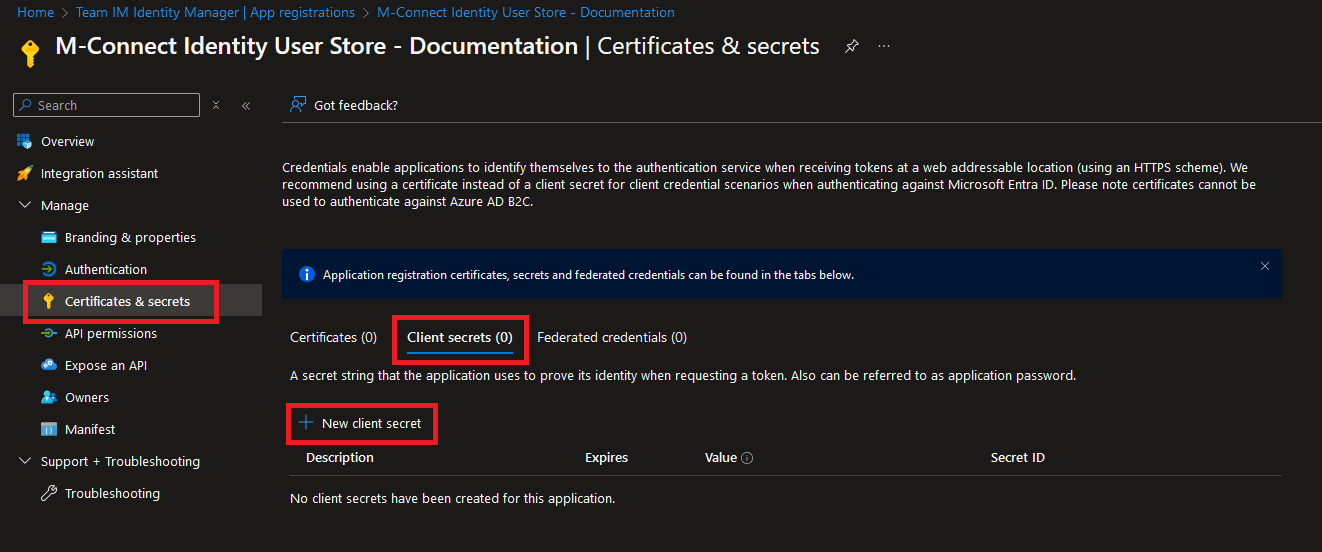1322x552 pixels.
Task: Click the feedback person icon
Action: point(297,105)
